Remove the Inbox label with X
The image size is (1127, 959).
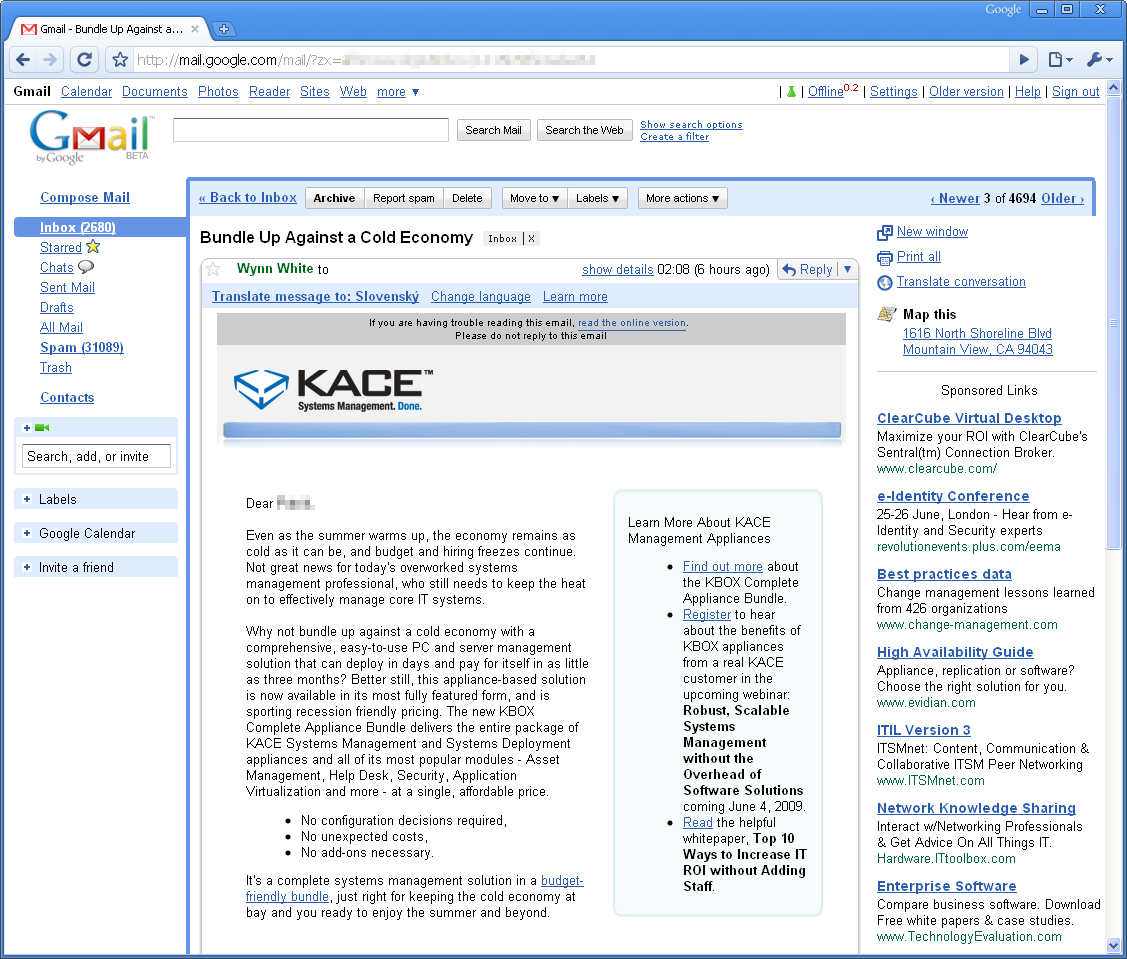click(532, 239)
